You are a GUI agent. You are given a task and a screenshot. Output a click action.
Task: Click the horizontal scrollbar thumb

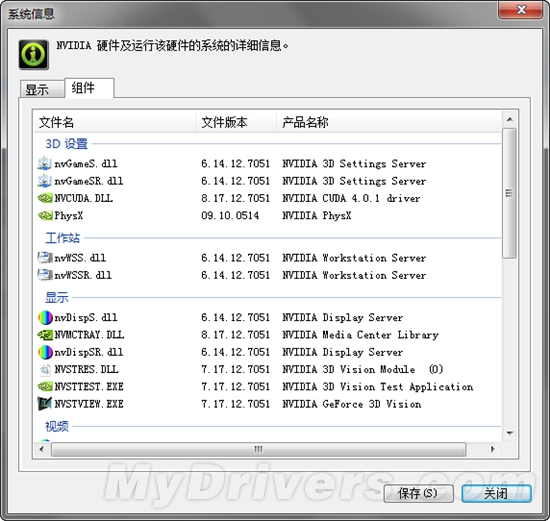[259, 449]
